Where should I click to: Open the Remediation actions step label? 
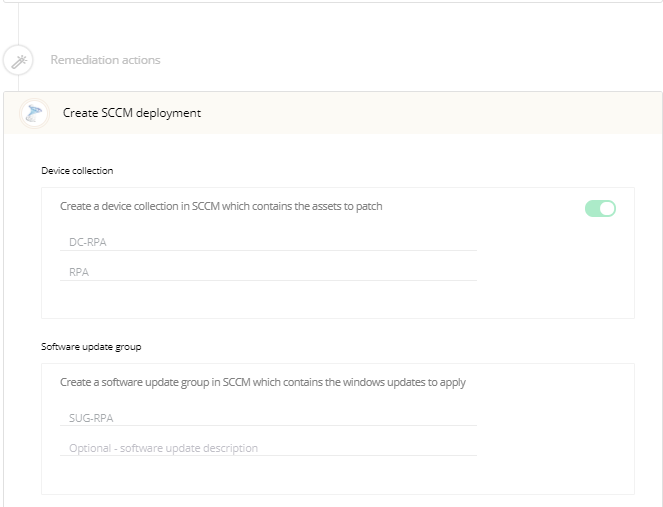coord(105,60)
